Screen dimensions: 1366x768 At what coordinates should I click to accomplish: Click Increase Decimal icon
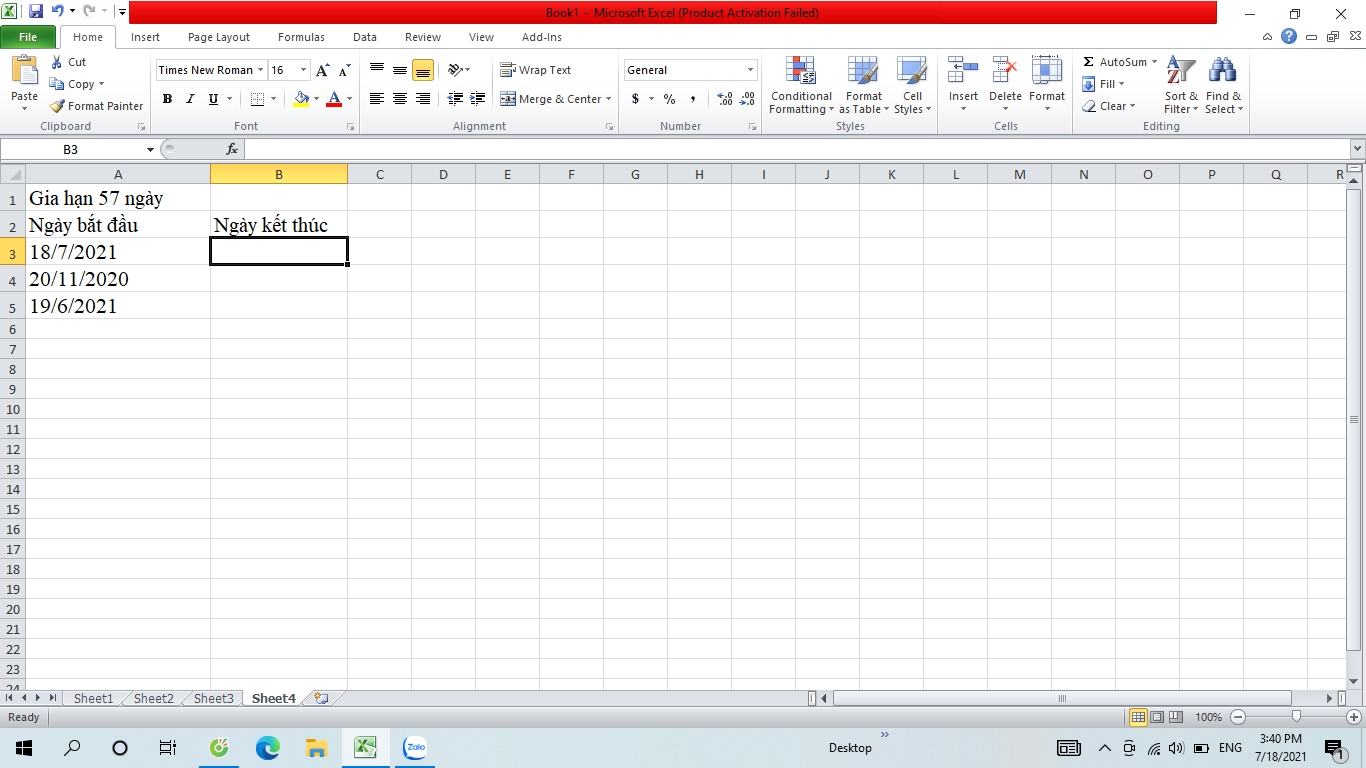tap(725, 99)
